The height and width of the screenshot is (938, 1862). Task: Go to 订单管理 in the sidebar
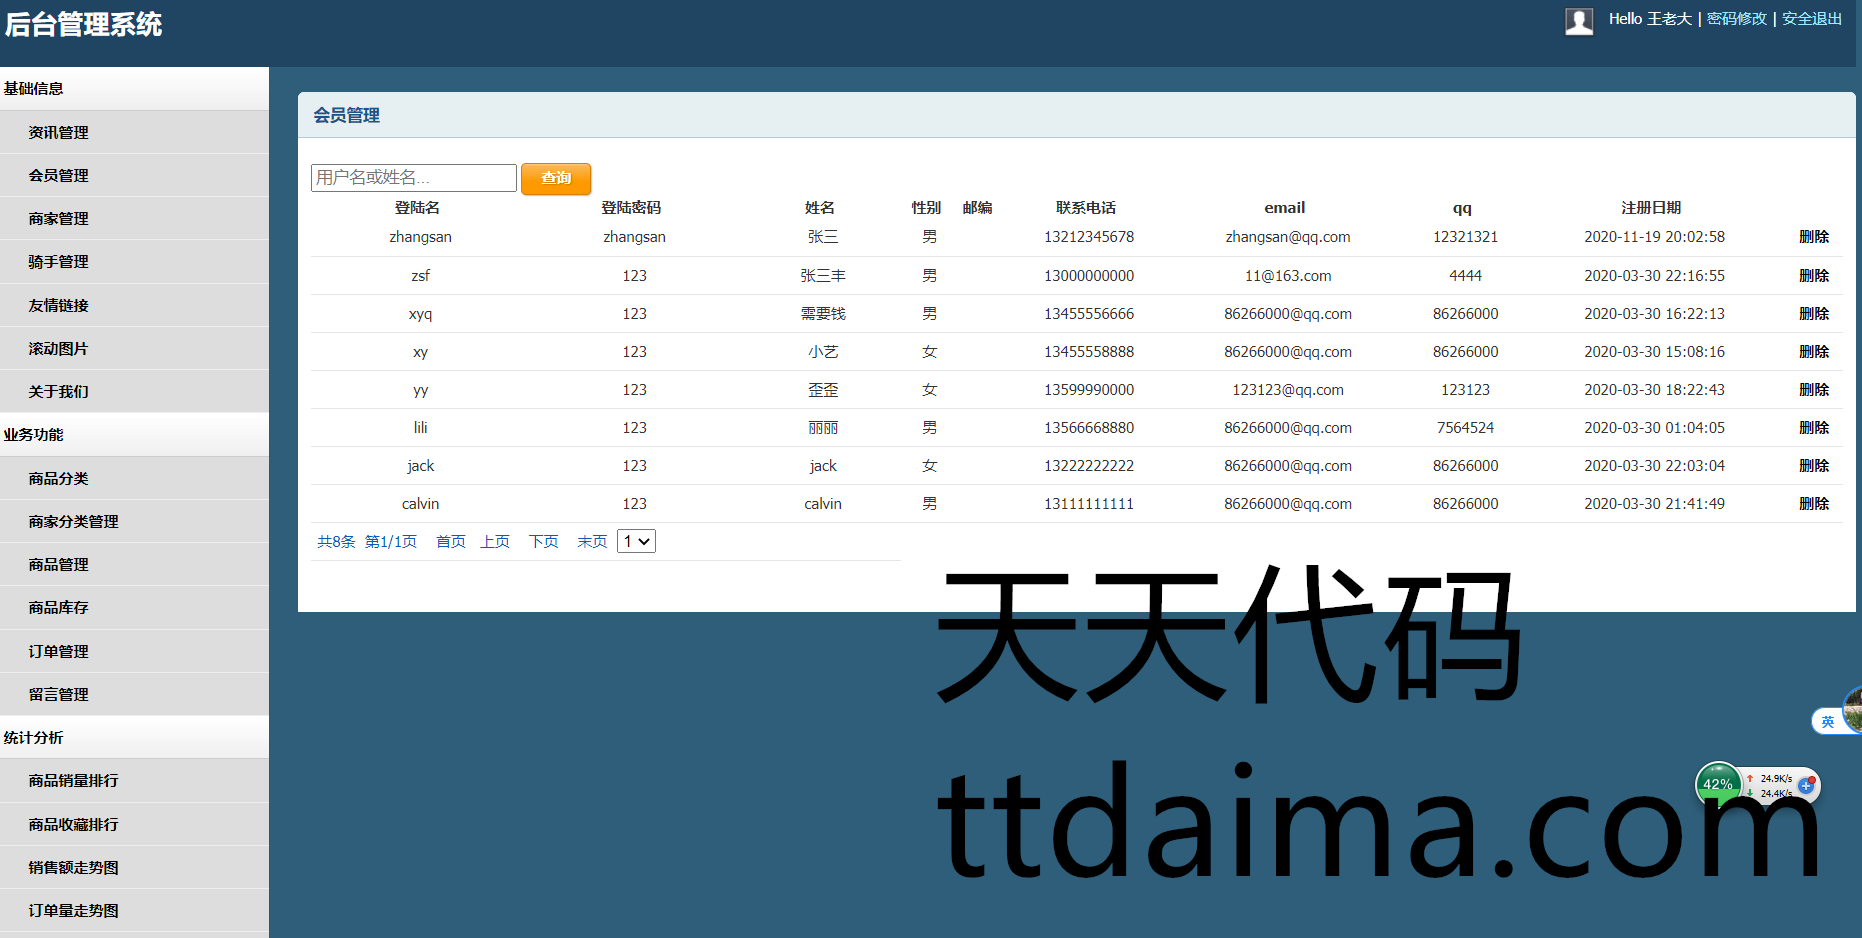[x=59, y=652]
